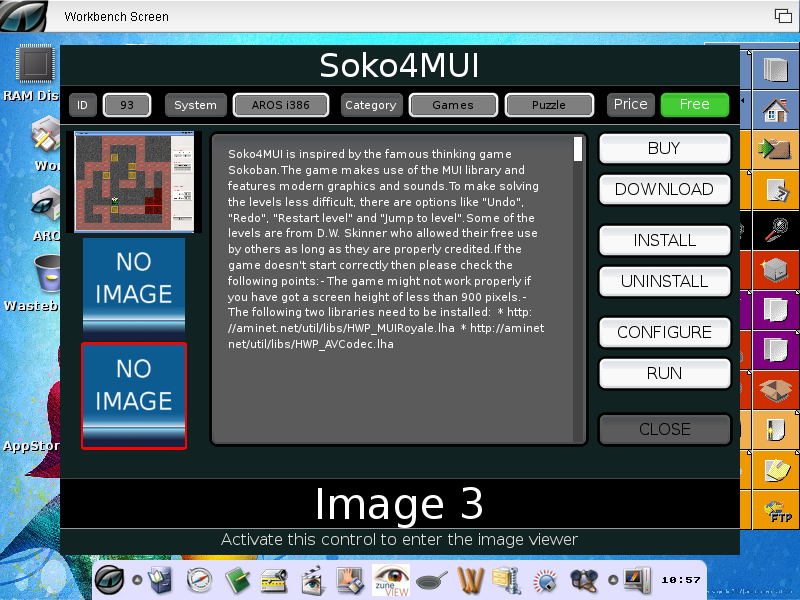Click the BUY button
This screenshot has width=800, height=600.
(664, 148)
